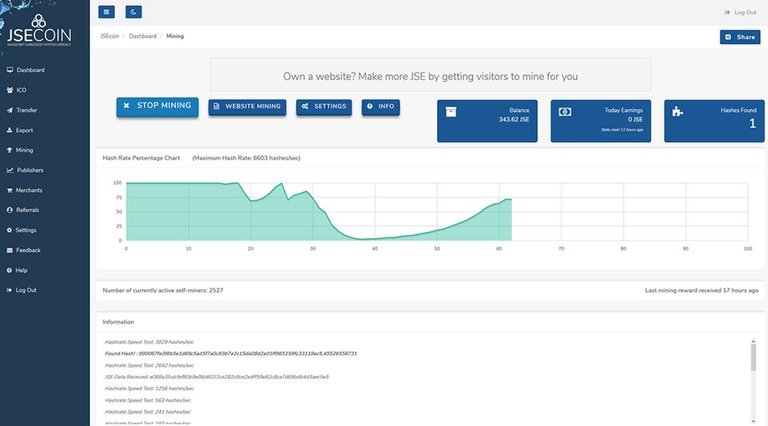
Task: Select Export in the sidebar
Action: coord(24,130)
